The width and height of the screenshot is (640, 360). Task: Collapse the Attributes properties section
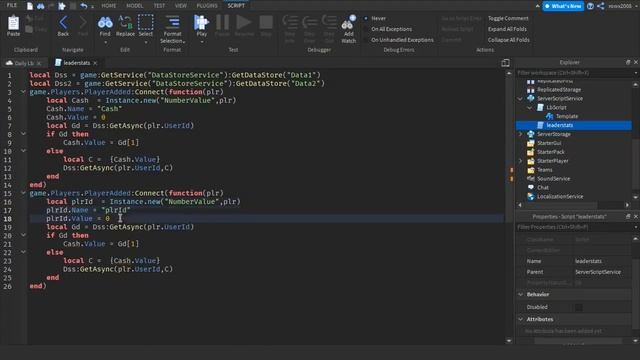(521, 319)
